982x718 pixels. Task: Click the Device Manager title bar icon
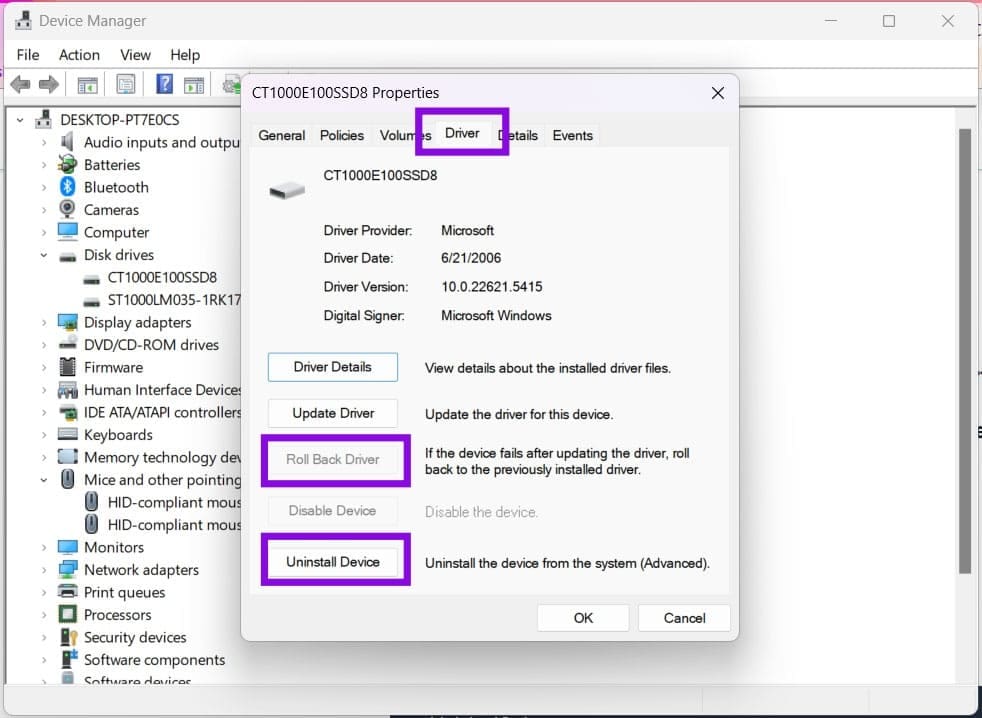23,21
